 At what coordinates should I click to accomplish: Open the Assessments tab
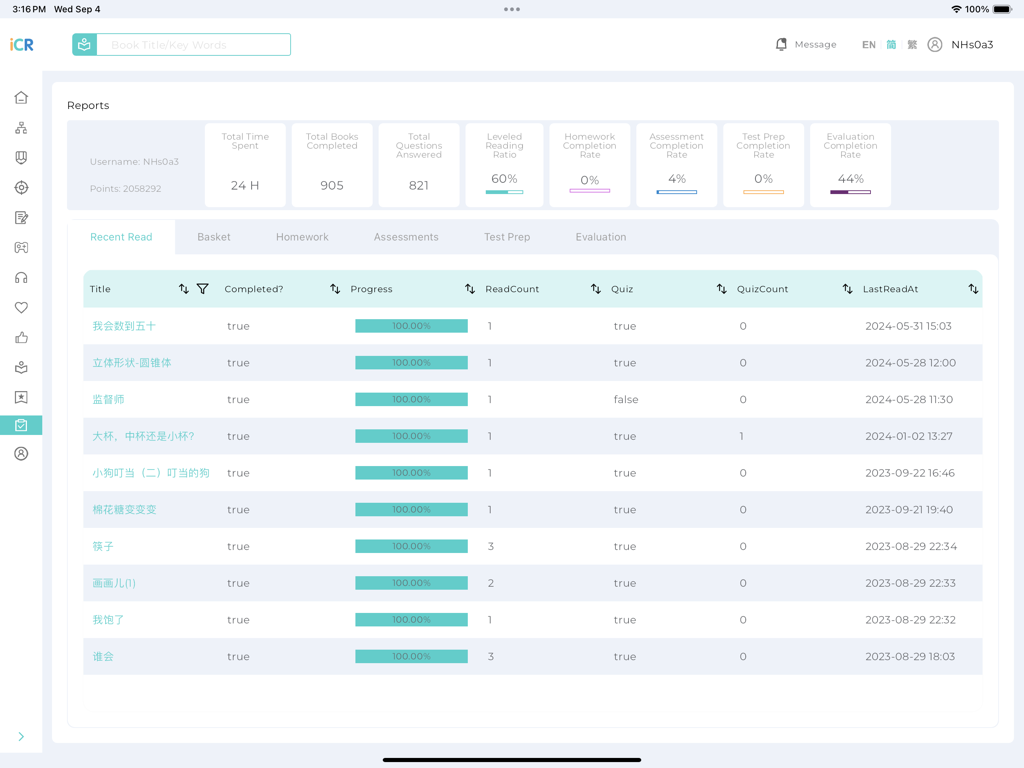[x=406, y=237]
